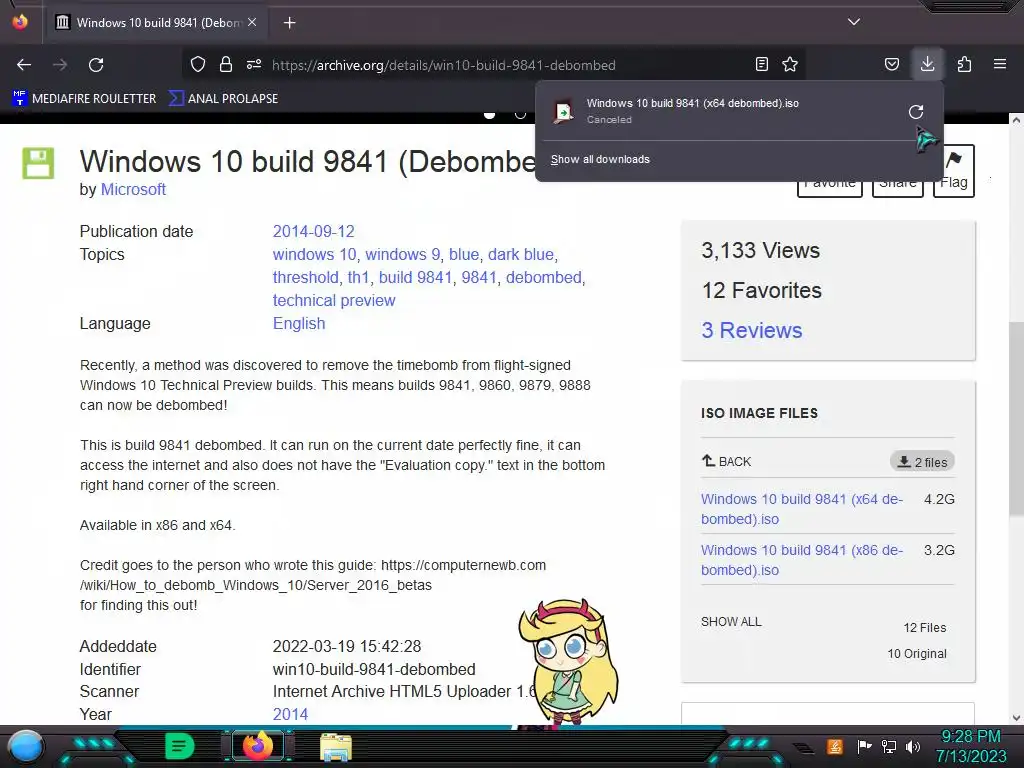The height and width of the screenshot is (768, 1024).
Task: Jump to the 3 Reviews section
Action: [x=752, y=330]
